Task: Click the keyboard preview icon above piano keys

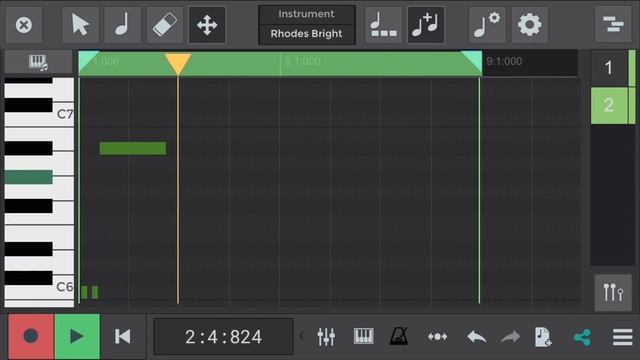Action: click(x=38, y=62)
